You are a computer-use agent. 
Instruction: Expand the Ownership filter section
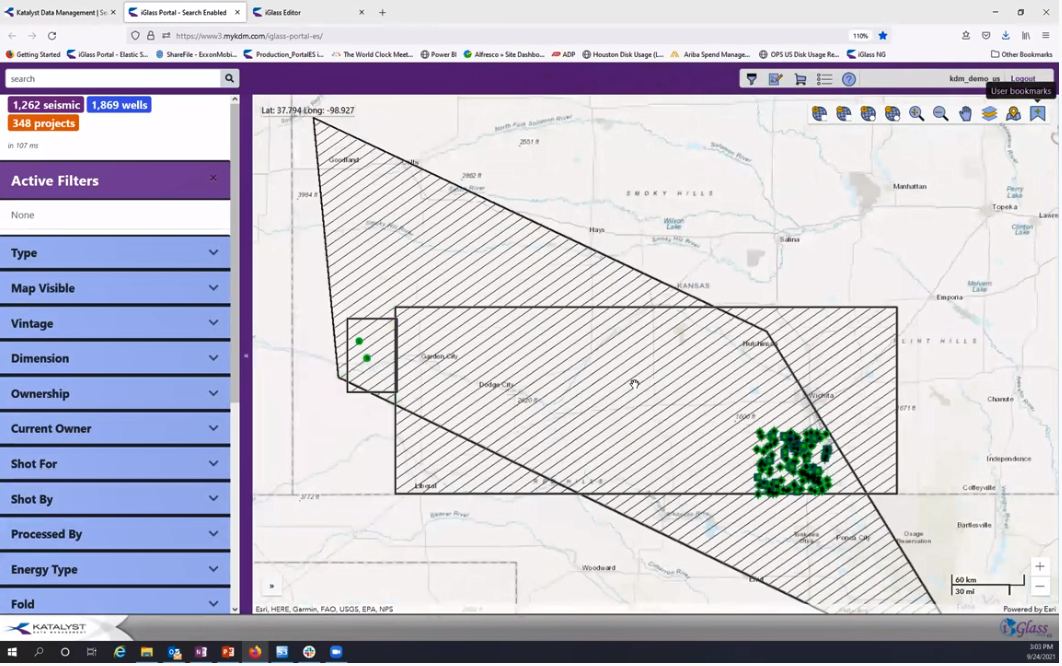tap(115, 393)
